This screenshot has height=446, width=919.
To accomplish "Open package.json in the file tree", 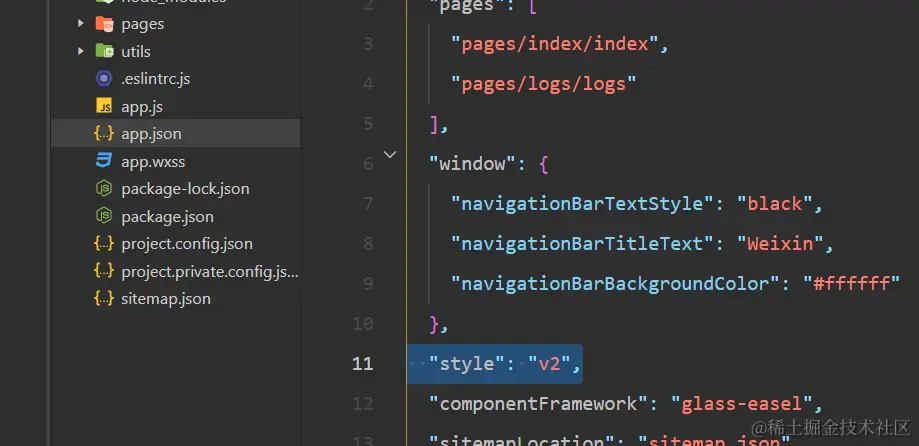I will 167,217.
